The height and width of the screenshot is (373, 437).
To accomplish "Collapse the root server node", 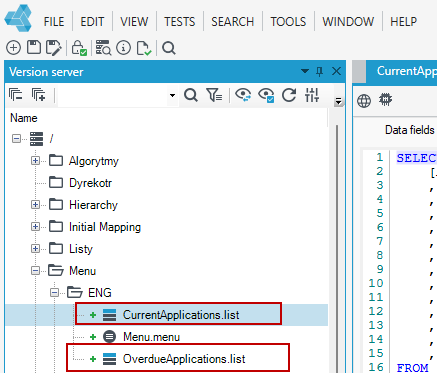I will pyautogui.click(x=16, y=138).
